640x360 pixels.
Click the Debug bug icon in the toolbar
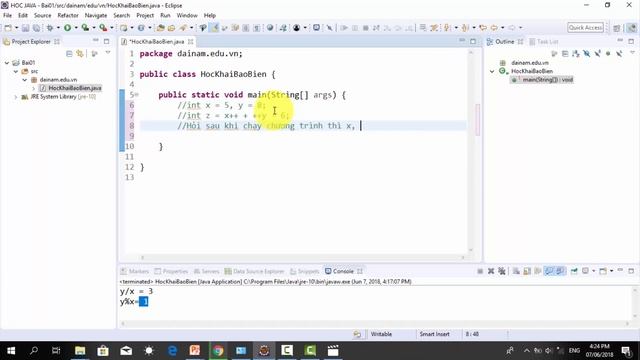50,28
